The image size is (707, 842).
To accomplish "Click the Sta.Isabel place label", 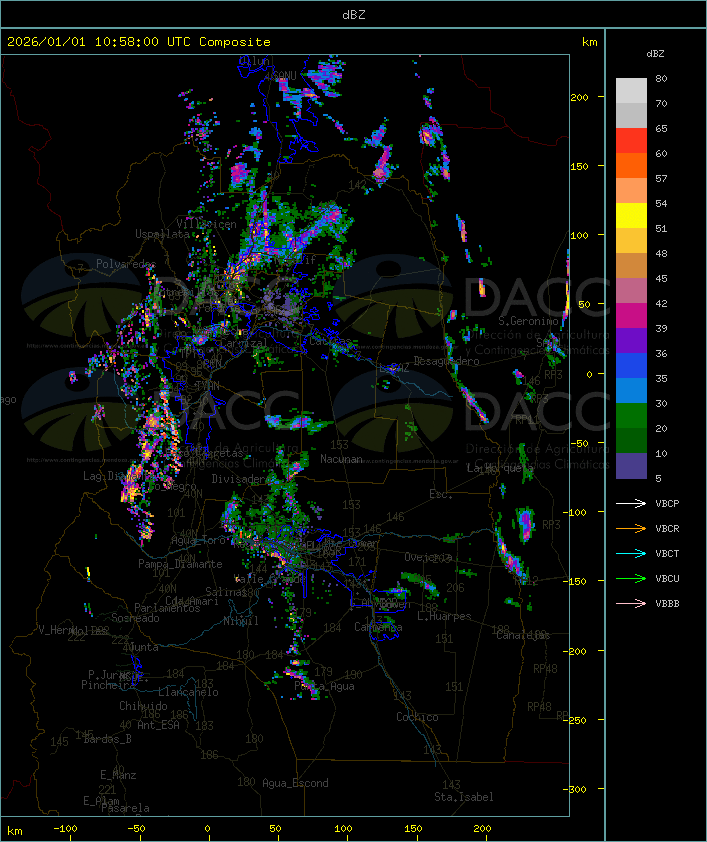I will click(x=464, y=797).
